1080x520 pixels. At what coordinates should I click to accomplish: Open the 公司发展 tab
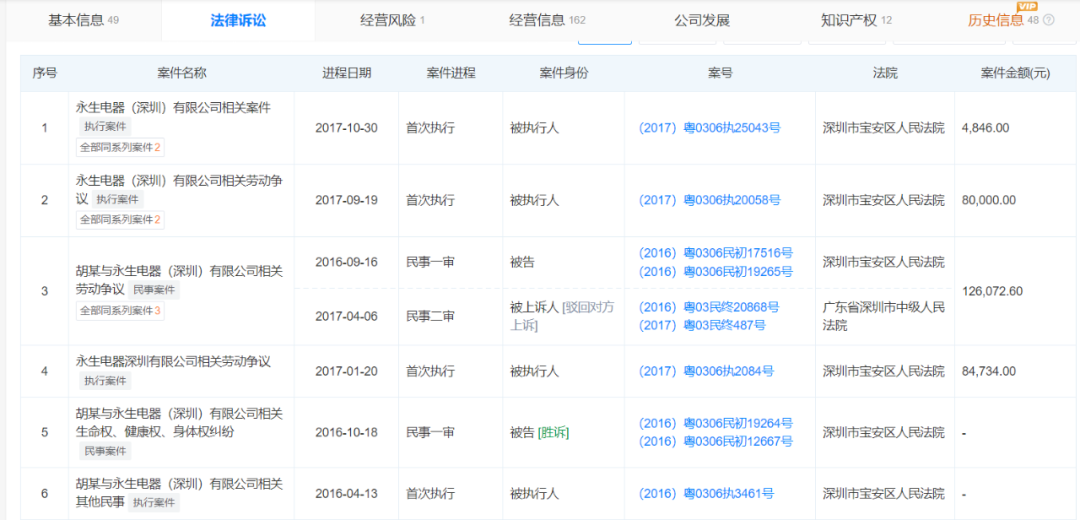tap(701, 20)
